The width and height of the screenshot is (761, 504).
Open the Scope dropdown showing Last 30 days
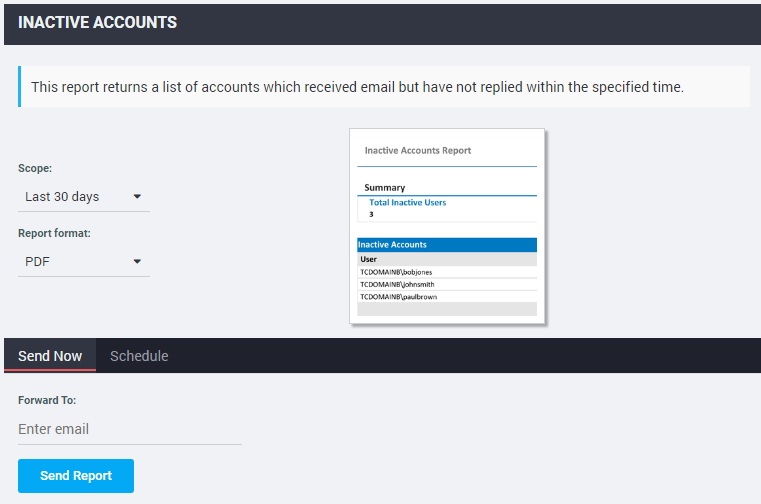[84, 197]
